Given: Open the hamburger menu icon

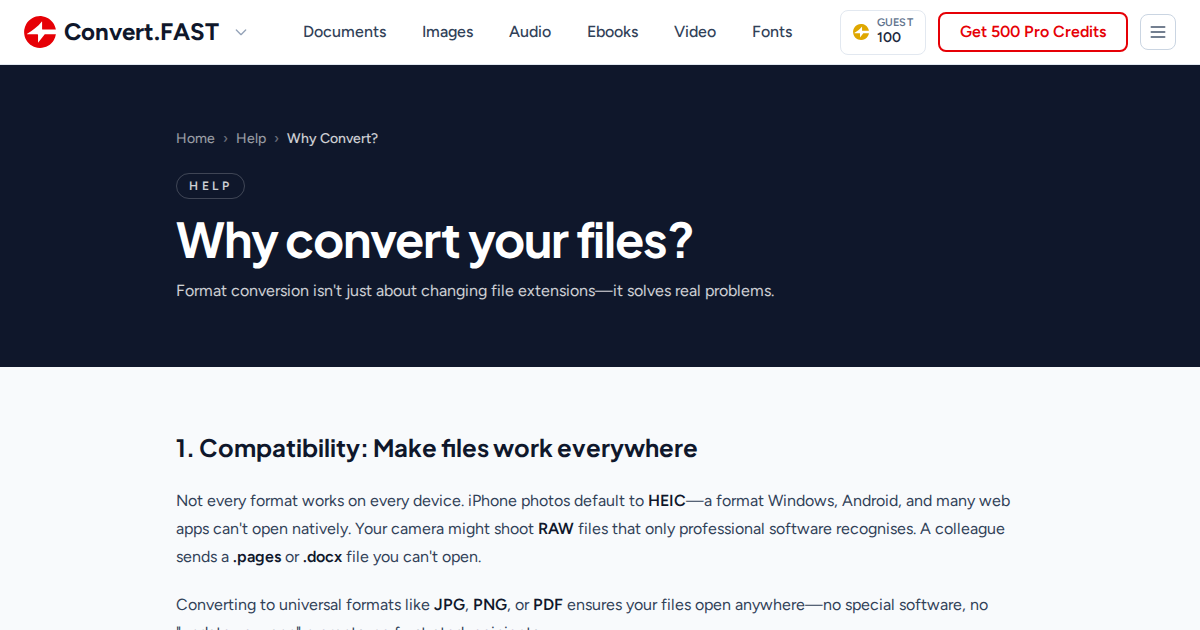Looking at the screenshot, I should pyautogui.click(x=1158, y=32).
